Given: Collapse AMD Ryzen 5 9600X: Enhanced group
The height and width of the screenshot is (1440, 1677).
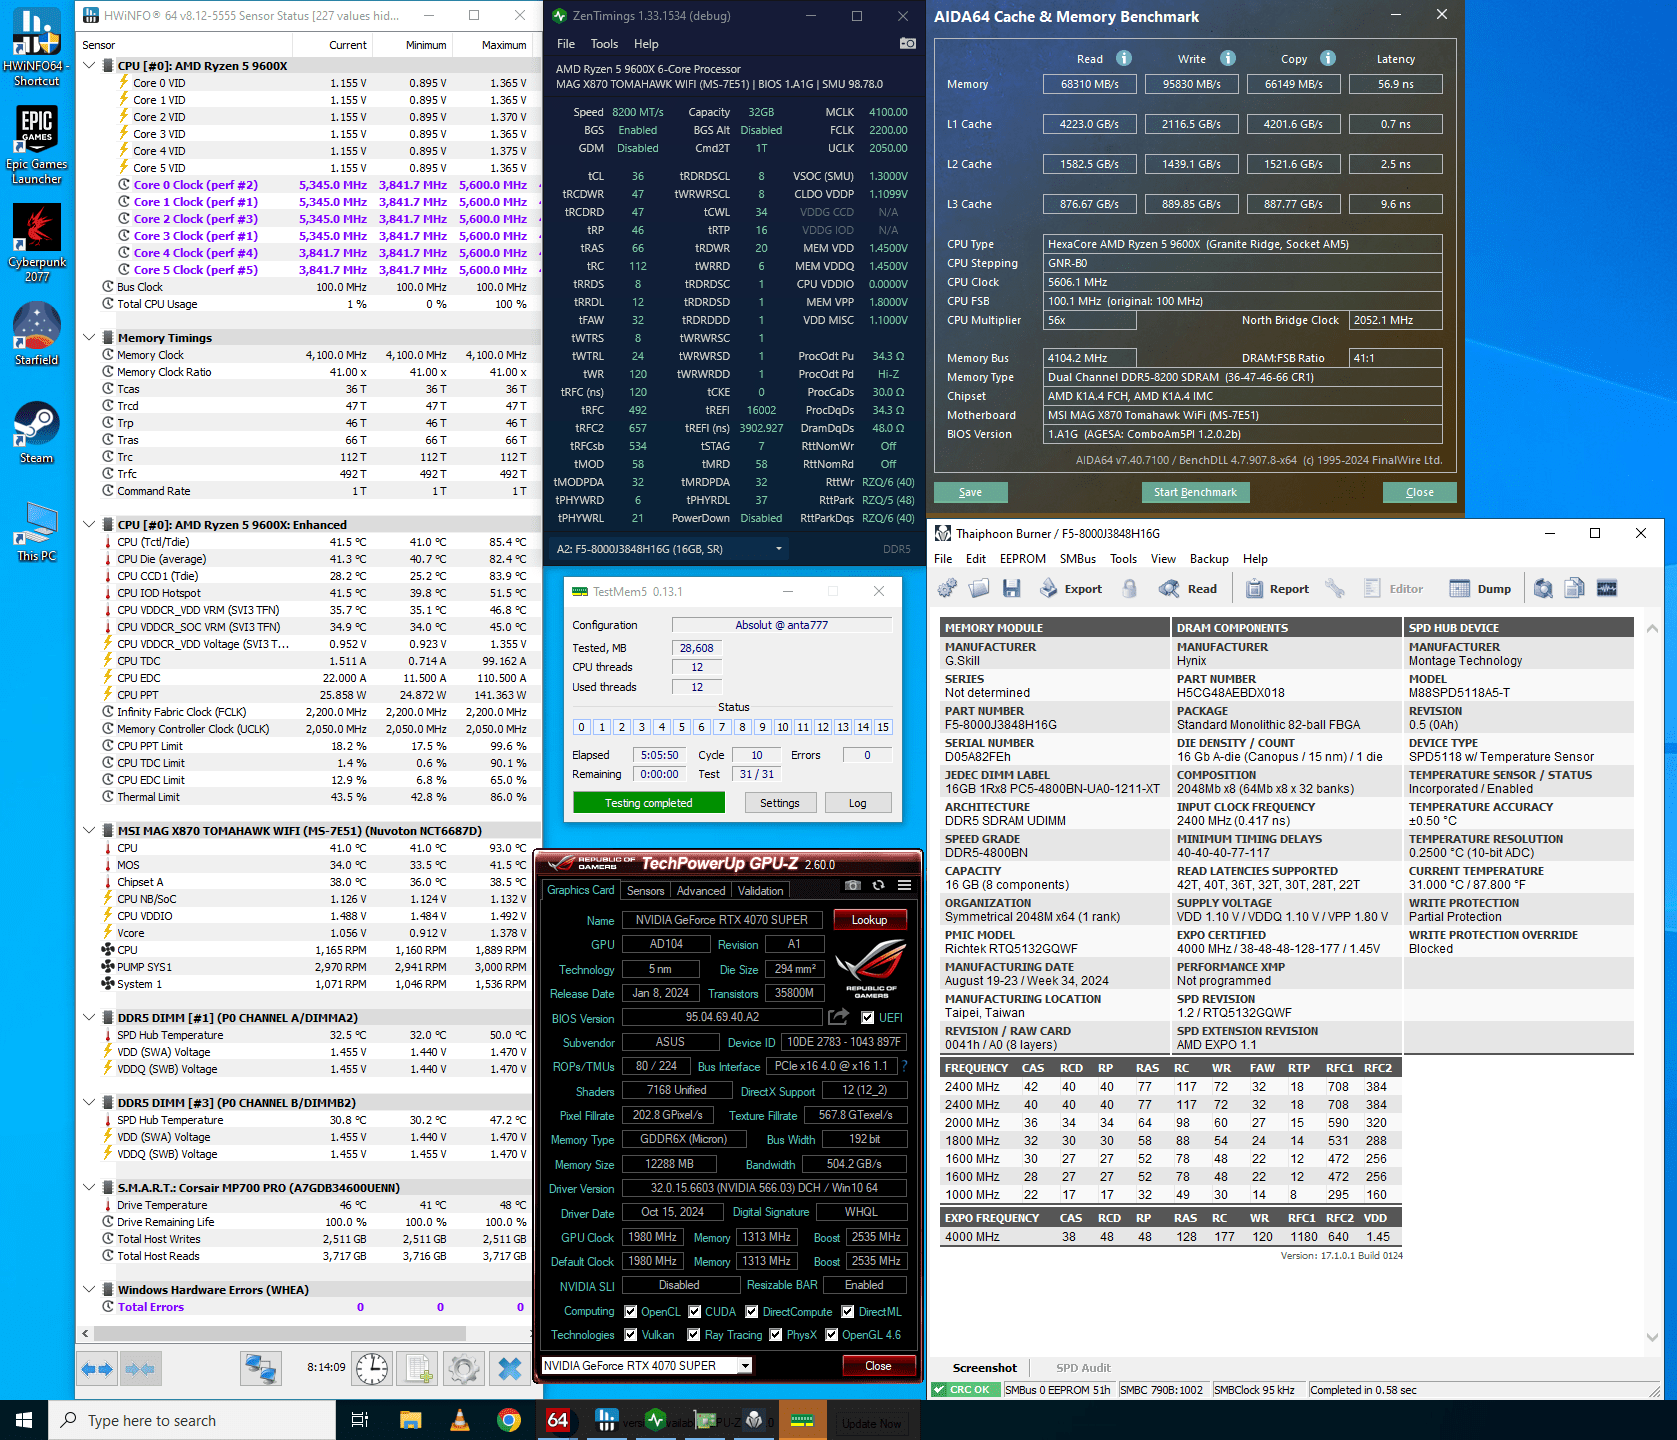Looking at the screenshot, I should coord(89,525).
